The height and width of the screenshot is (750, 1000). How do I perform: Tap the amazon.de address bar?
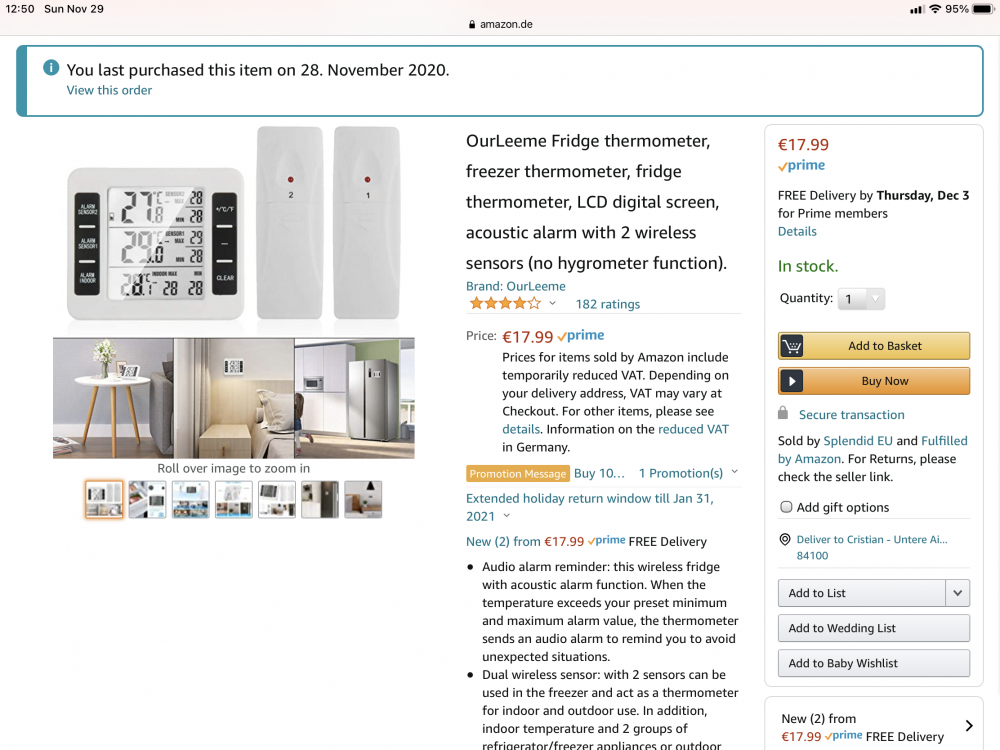pos(500,25)
